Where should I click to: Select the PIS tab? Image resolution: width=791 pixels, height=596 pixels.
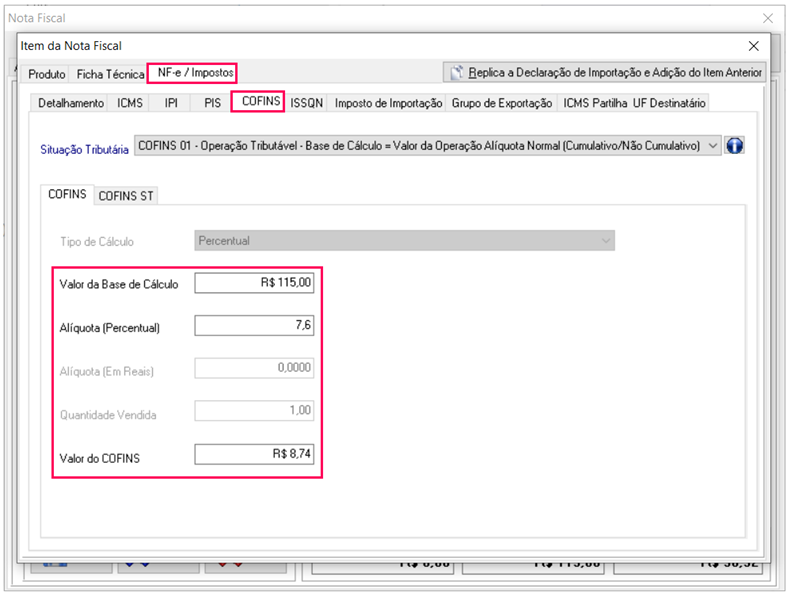(212, 103)
